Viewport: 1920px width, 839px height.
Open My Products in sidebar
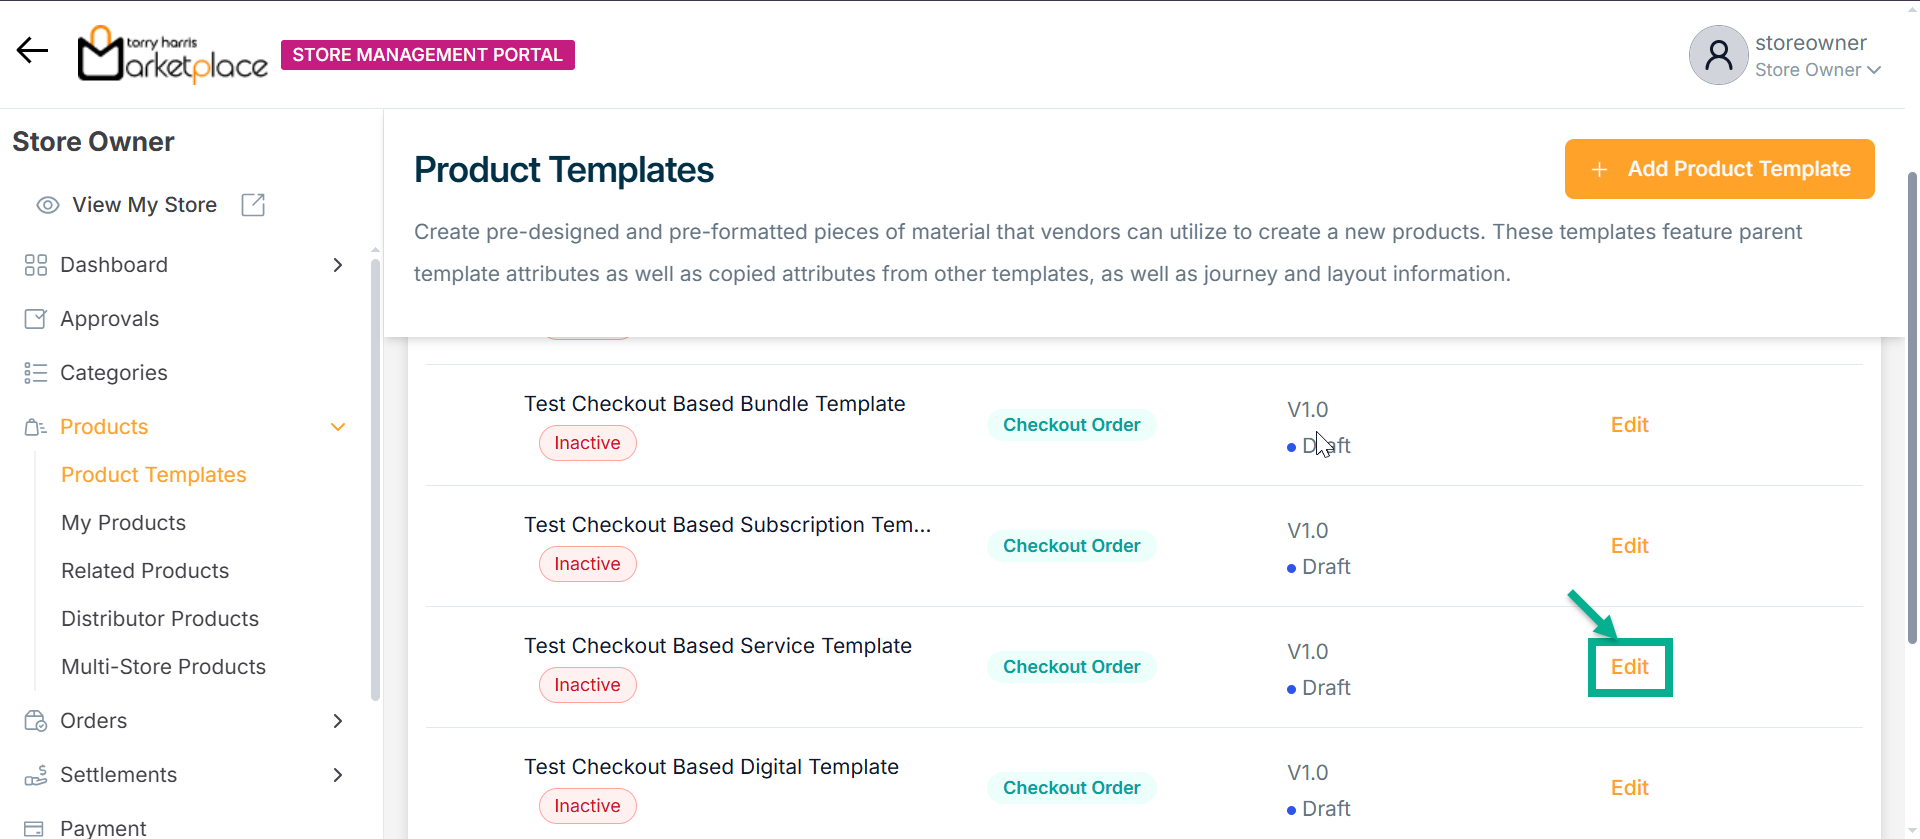[124, 523]
